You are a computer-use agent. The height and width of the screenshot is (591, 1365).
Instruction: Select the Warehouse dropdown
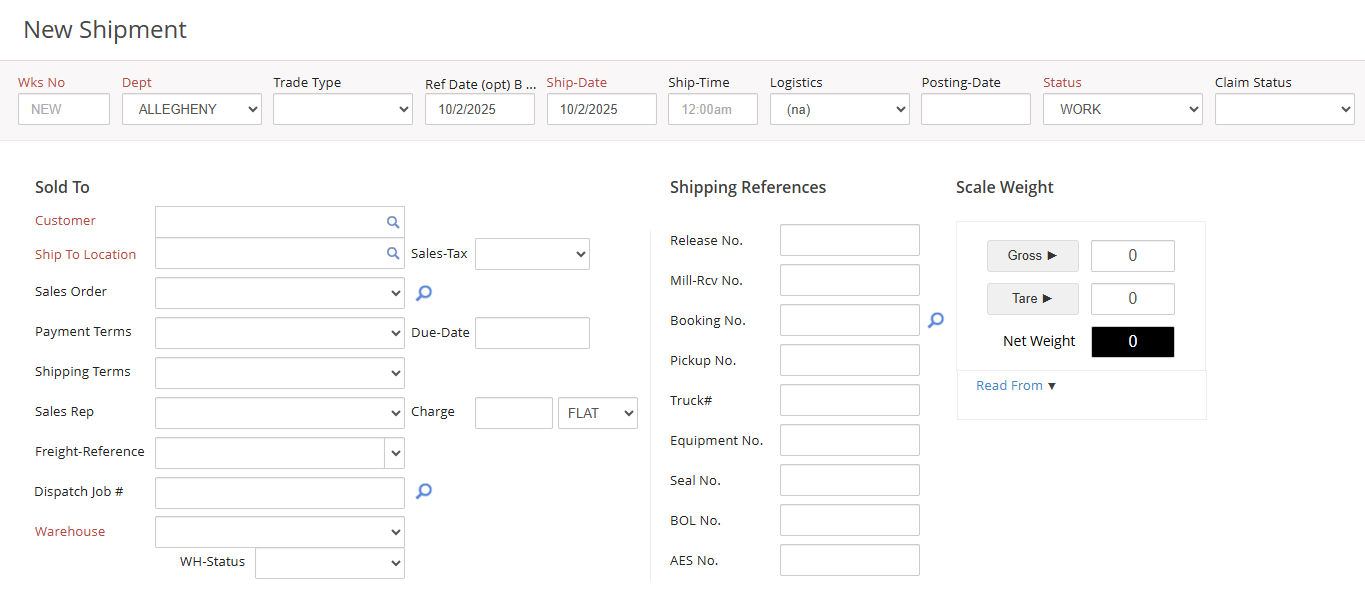tap(280, 532)
